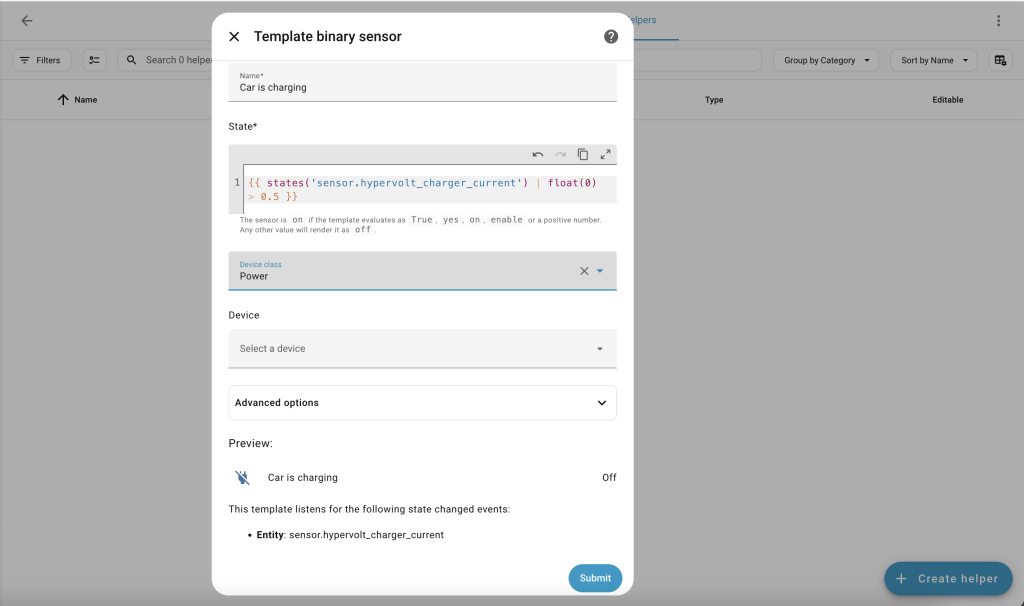The image size is (1024, 606).
Task: Open the Group by Category dropdown
Action: (825, 60)
